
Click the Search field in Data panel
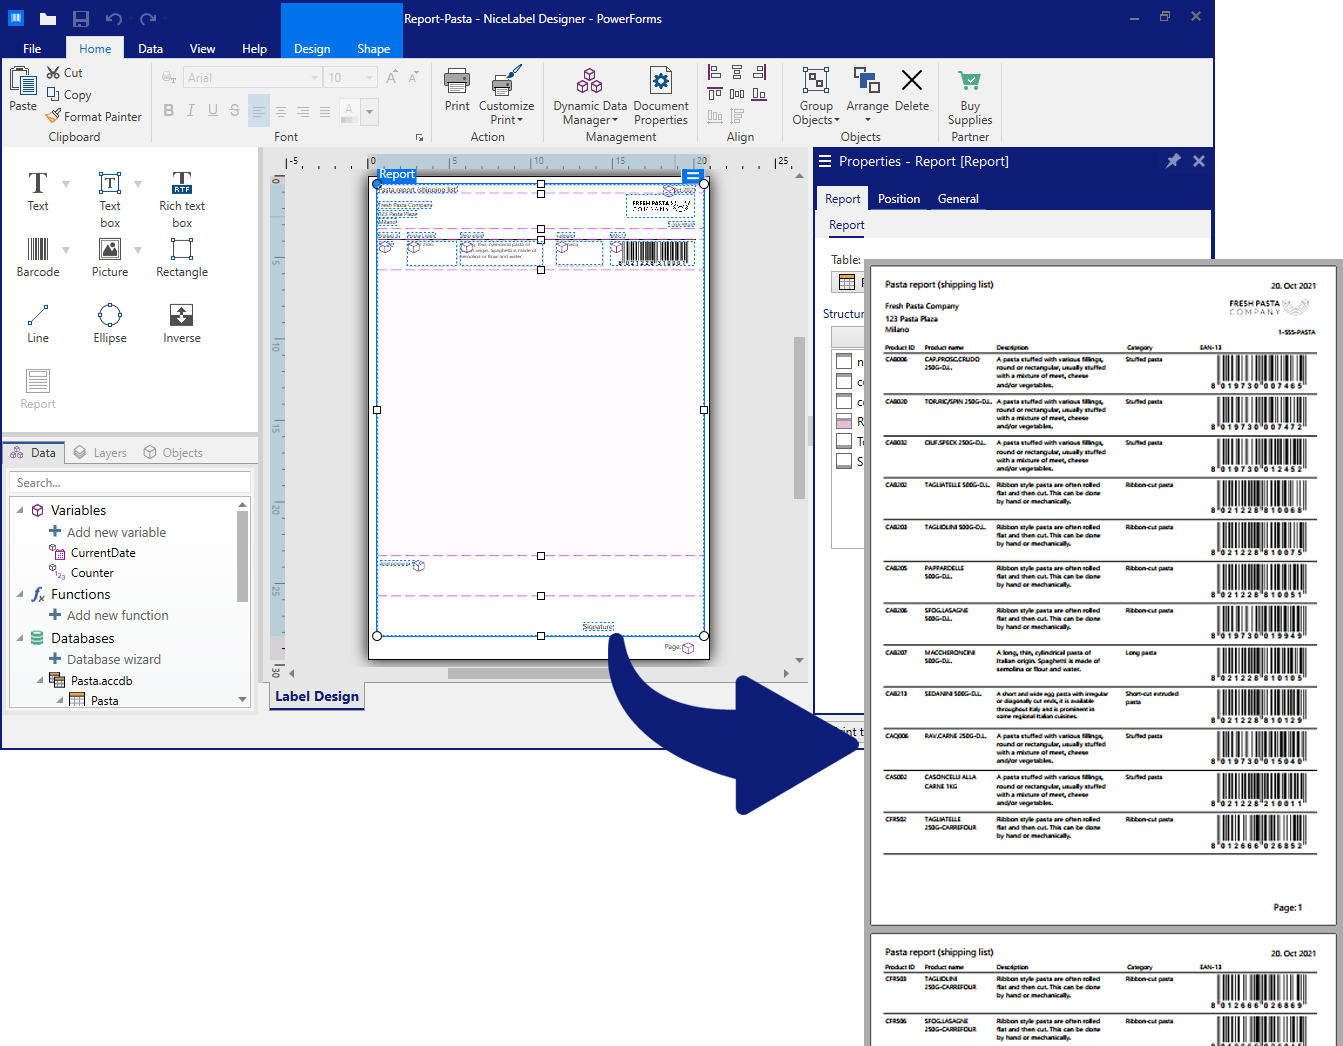[x=130, y=483]
